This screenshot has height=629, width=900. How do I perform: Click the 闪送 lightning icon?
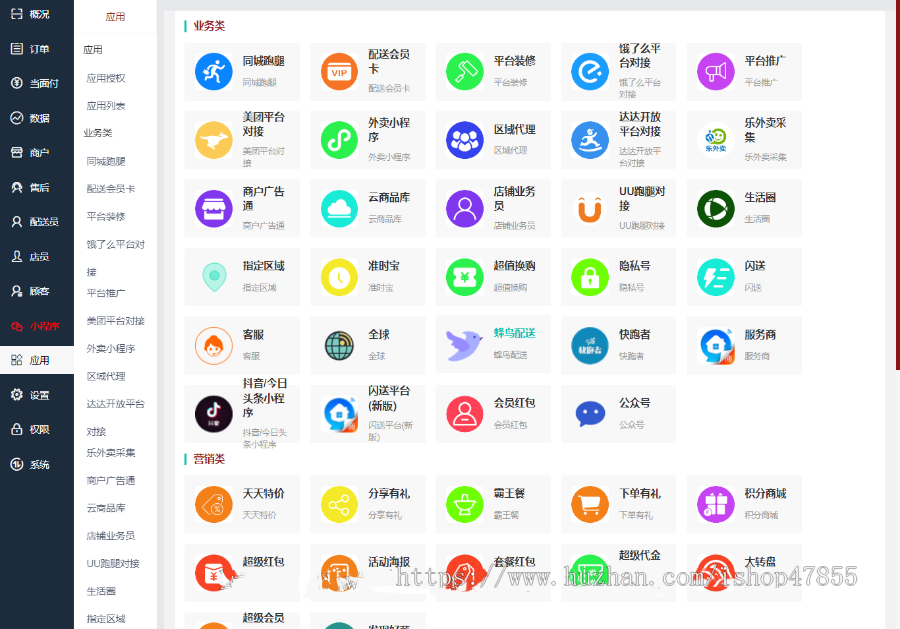[716, 277]
